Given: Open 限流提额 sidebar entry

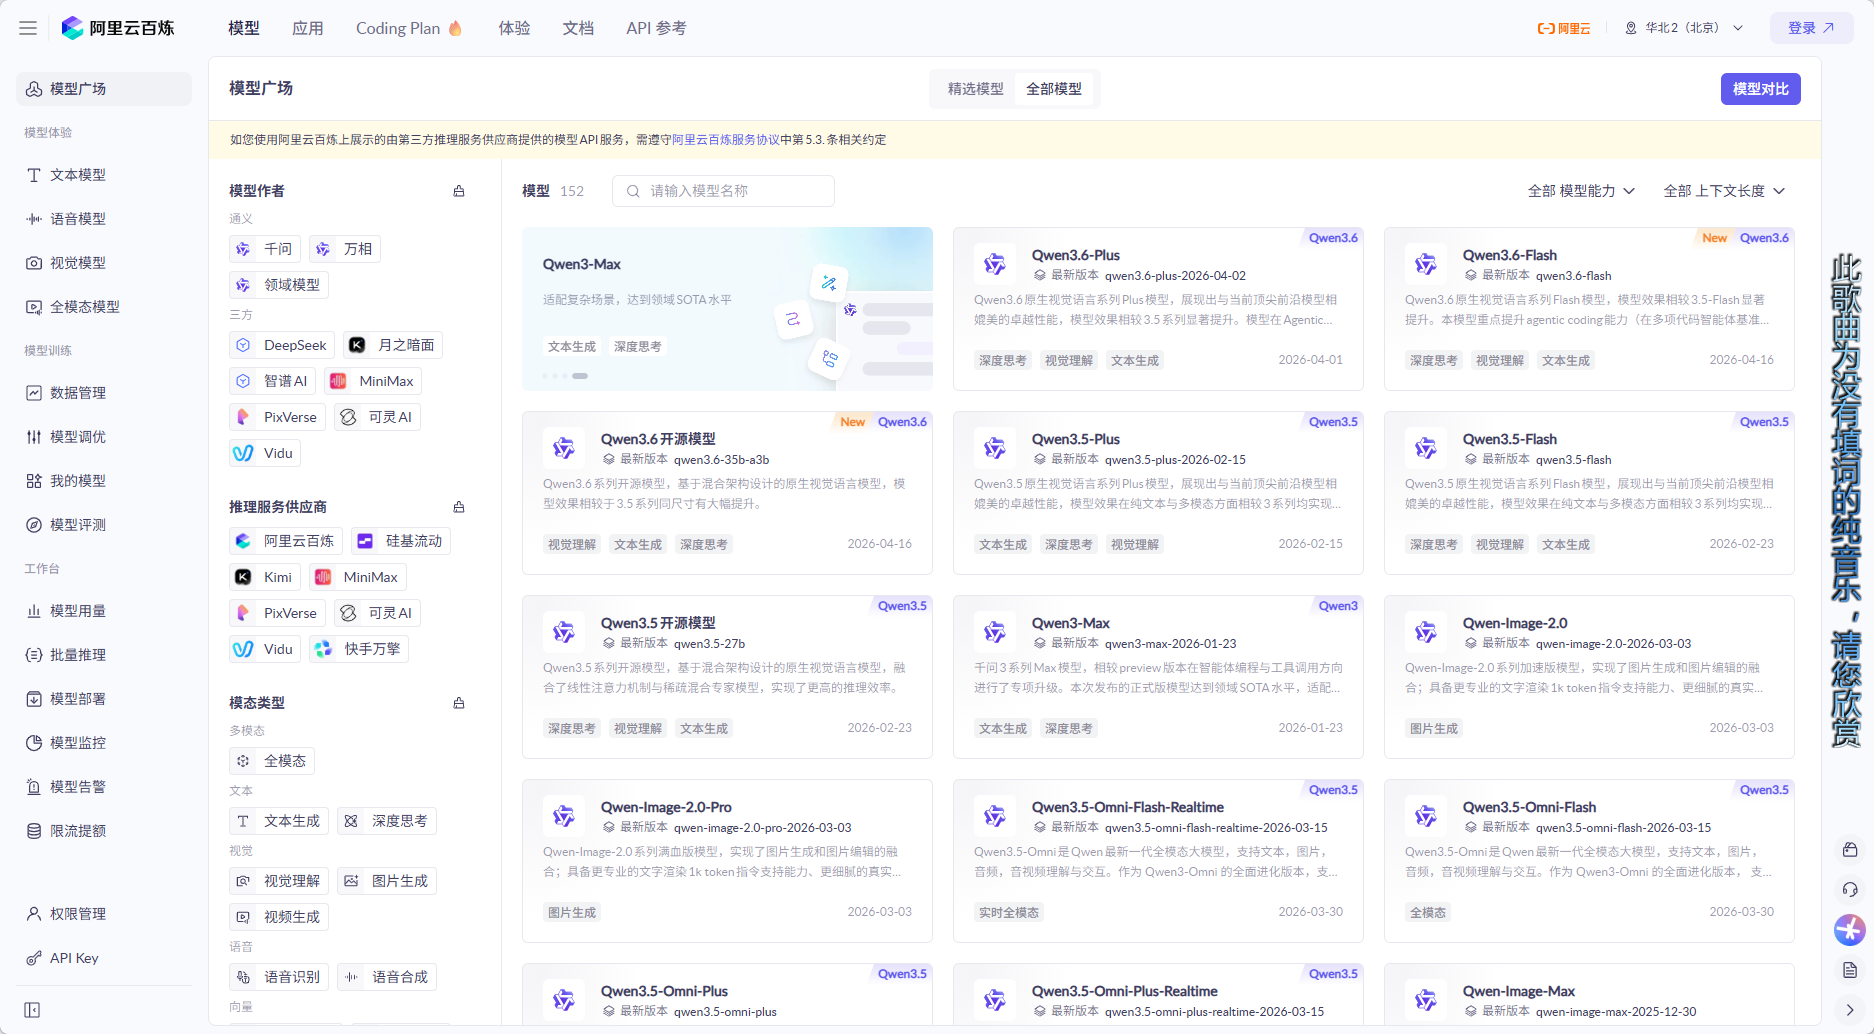Looking at the screenshot, I should pyautogui.click(x=104, y=831).
